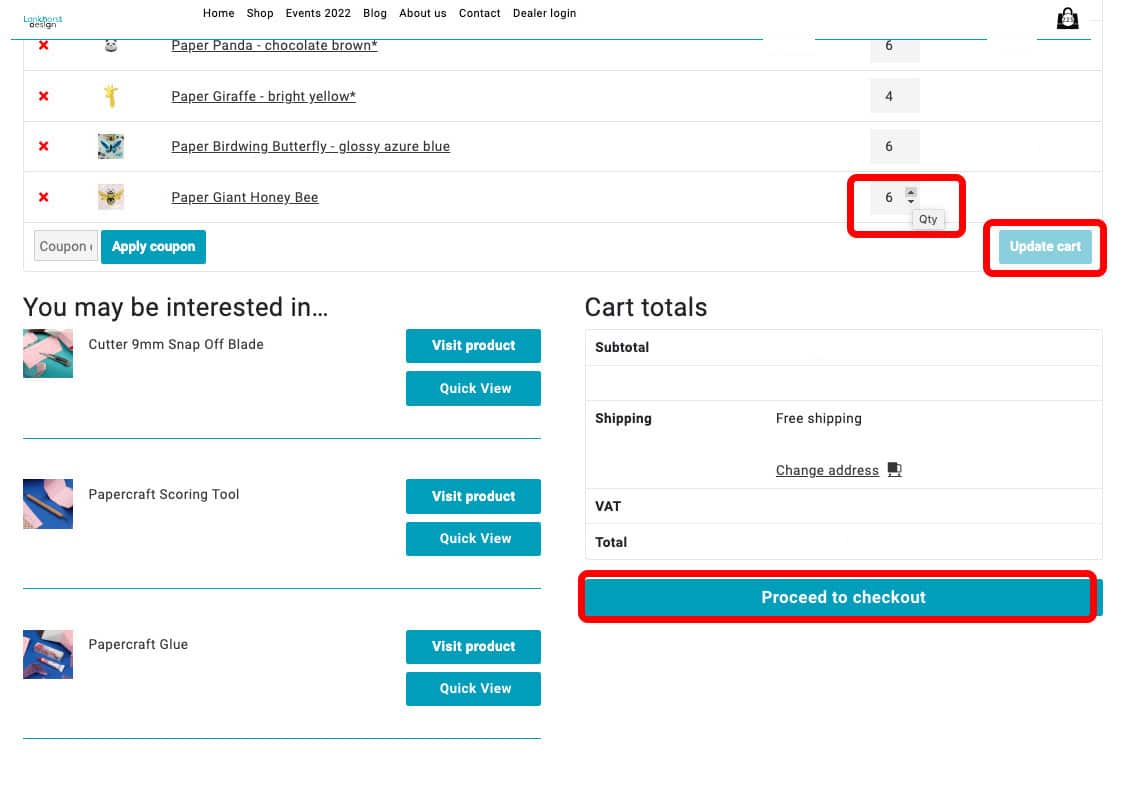The width and height of the screenshot is (1128, 787).
Task: Decrease Honey Bee quantity with down arrow
Action: point(910,202)
